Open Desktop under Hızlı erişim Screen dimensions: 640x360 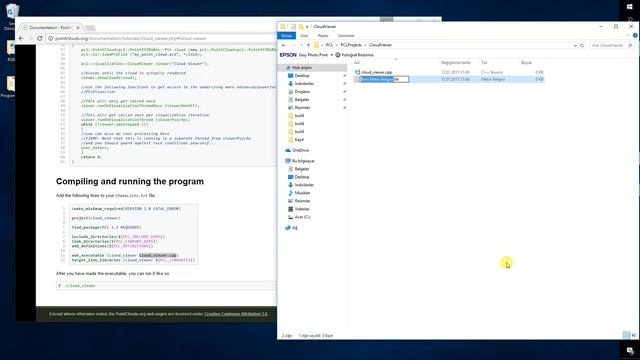point(302,76)
